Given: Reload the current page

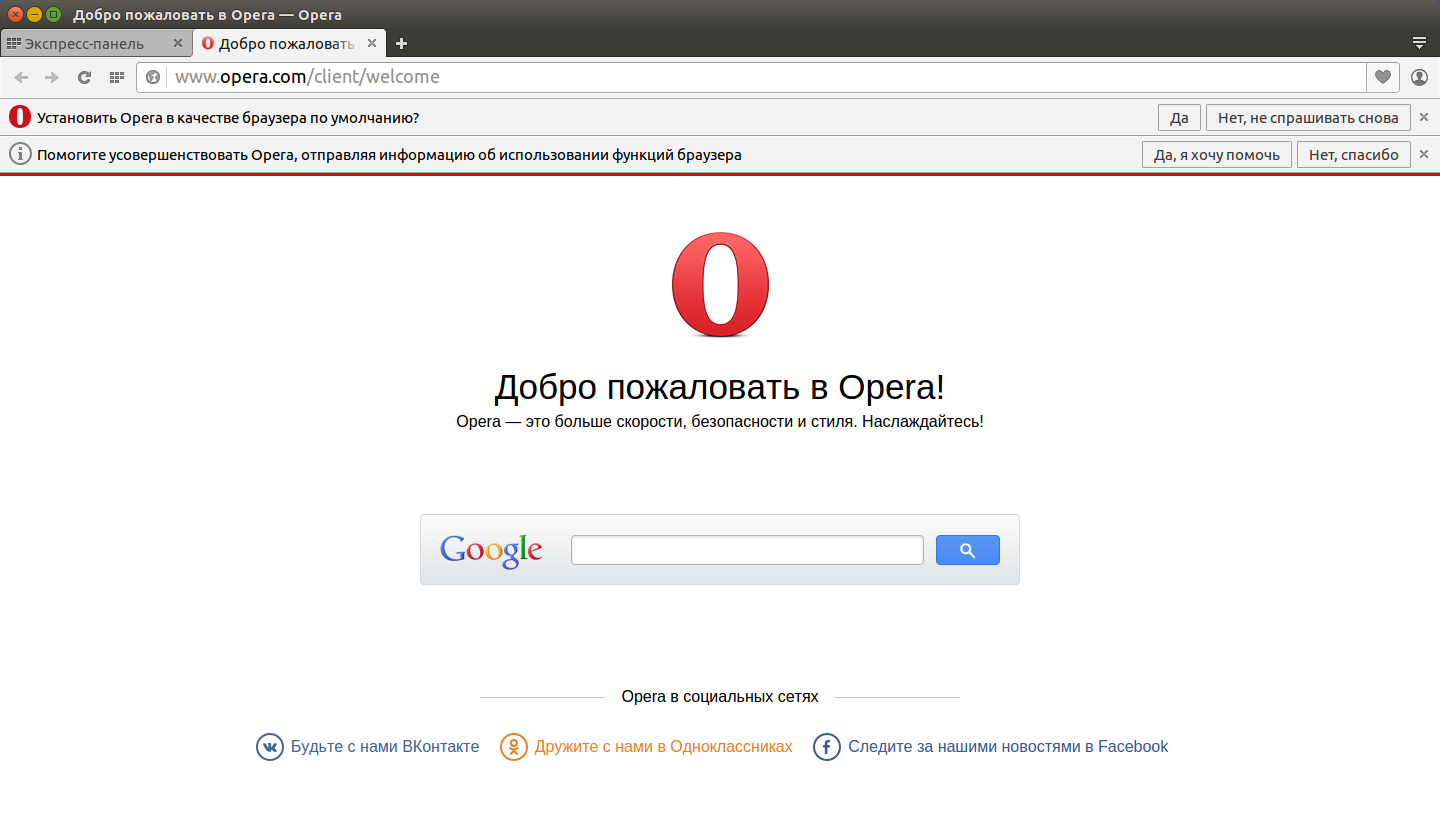Looking at the screenshot, I should point(84,76).
